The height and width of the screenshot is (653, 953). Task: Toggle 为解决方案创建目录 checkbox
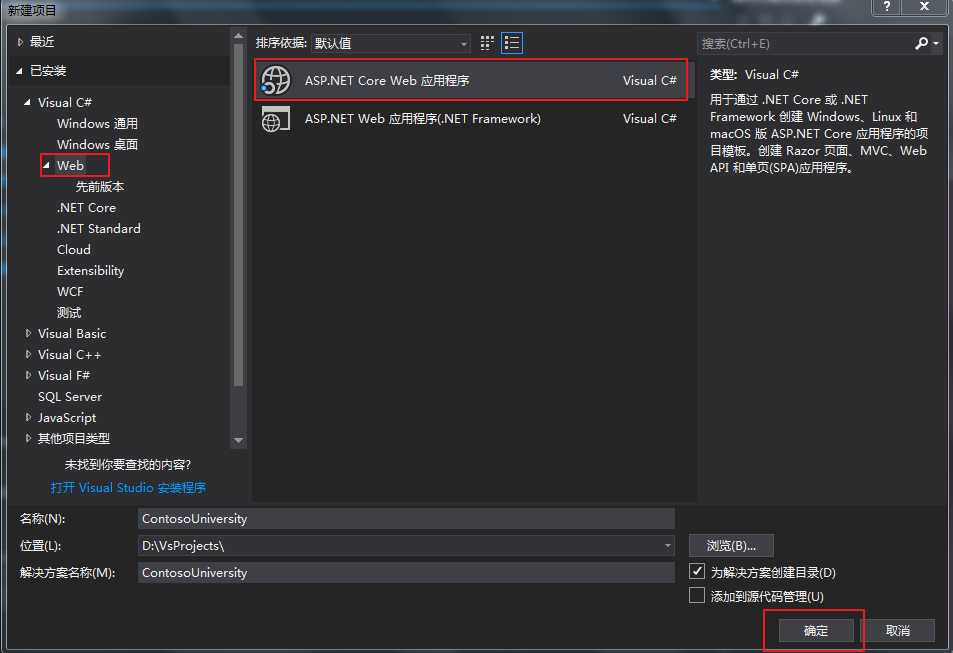pyautogui.click(x=697, y=572)
